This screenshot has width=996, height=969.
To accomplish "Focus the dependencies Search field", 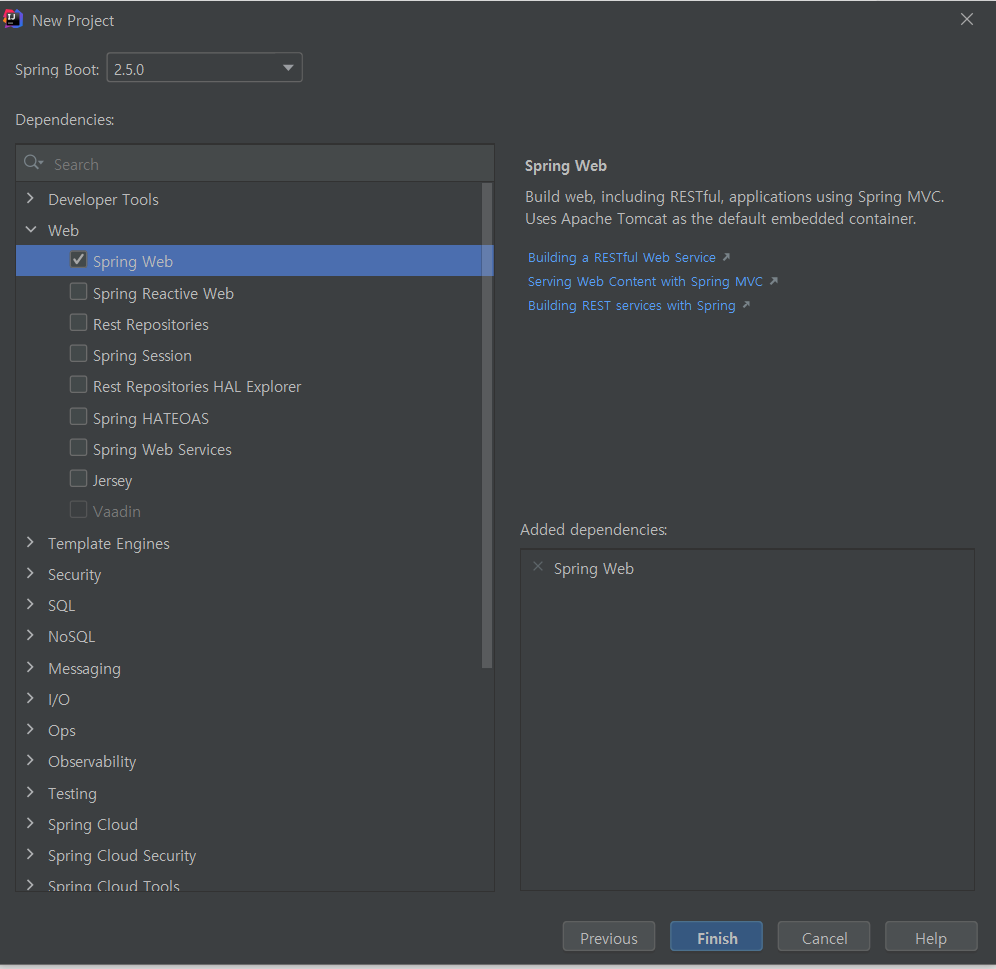I will [x=255, y=164].
